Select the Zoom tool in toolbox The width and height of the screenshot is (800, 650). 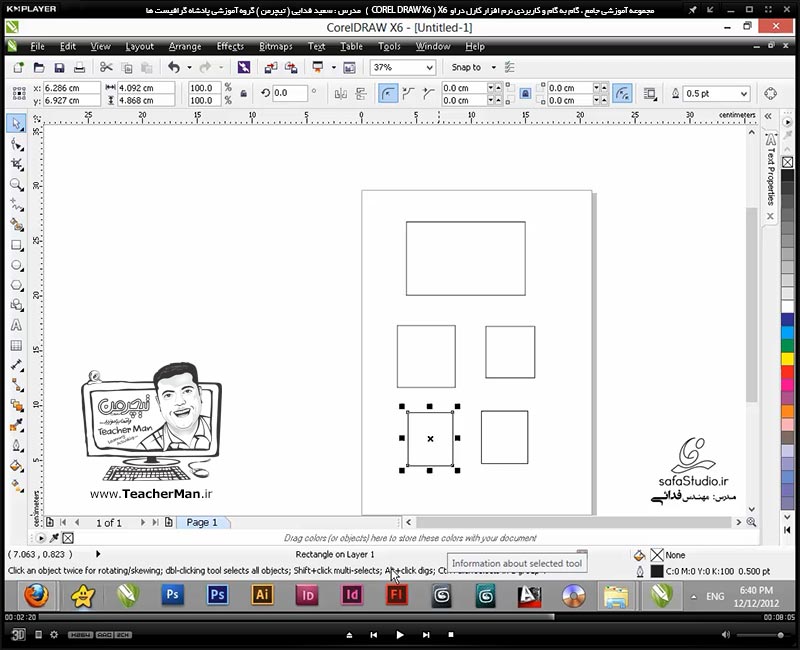(x=17, y=185)
